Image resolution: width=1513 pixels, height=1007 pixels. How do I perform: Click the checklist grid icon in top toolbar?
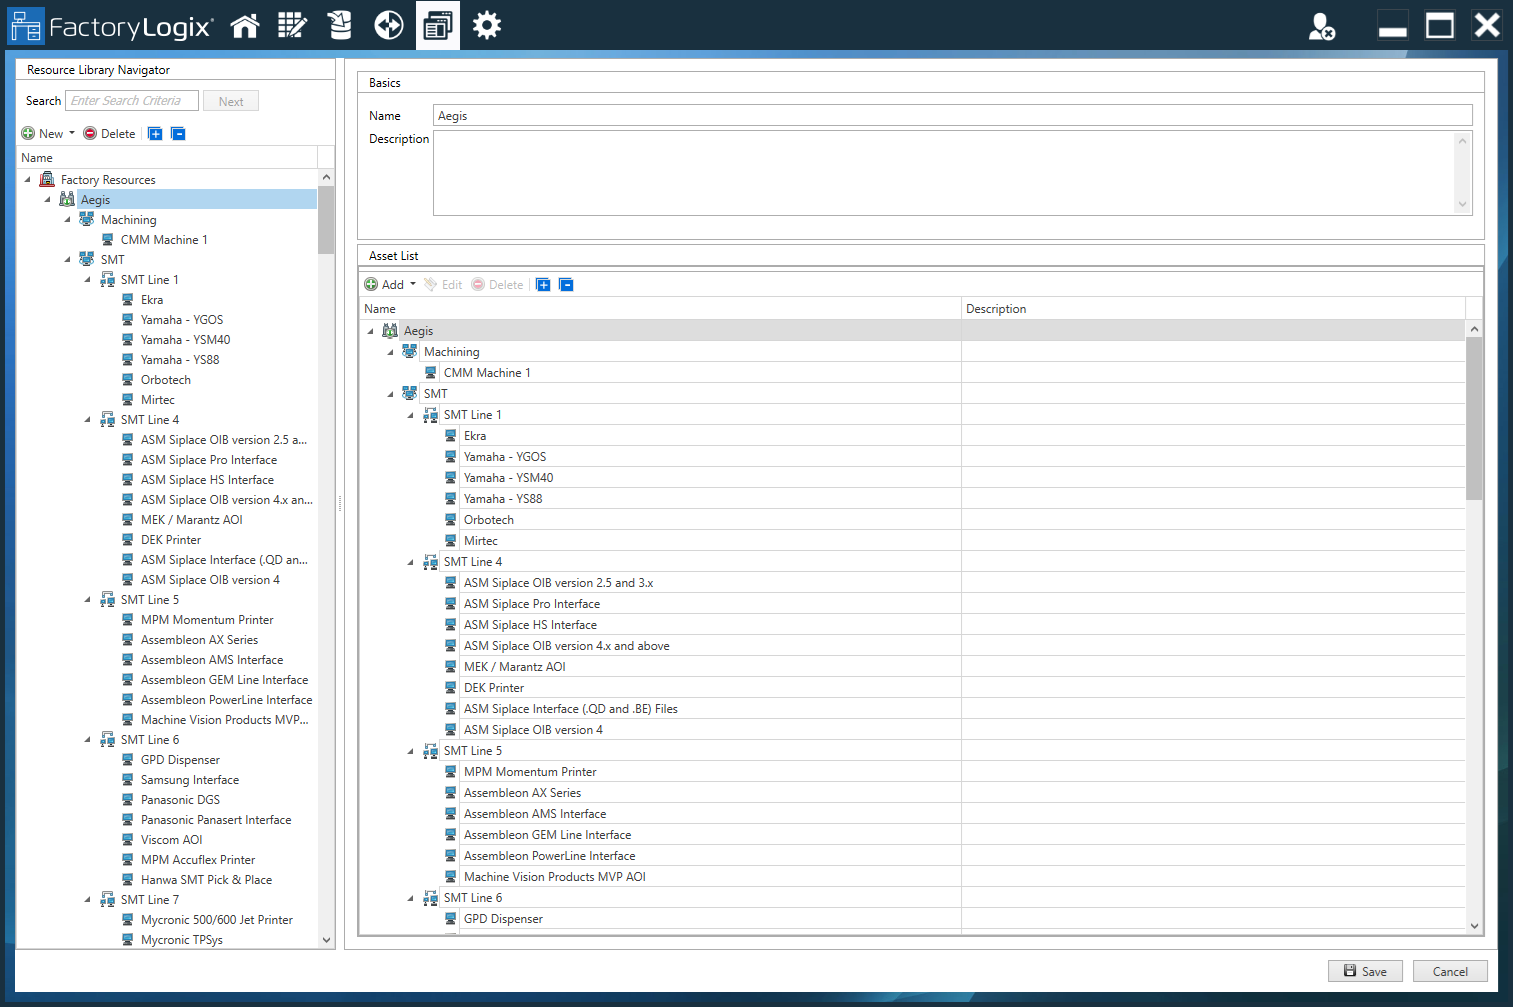[292, 25]
